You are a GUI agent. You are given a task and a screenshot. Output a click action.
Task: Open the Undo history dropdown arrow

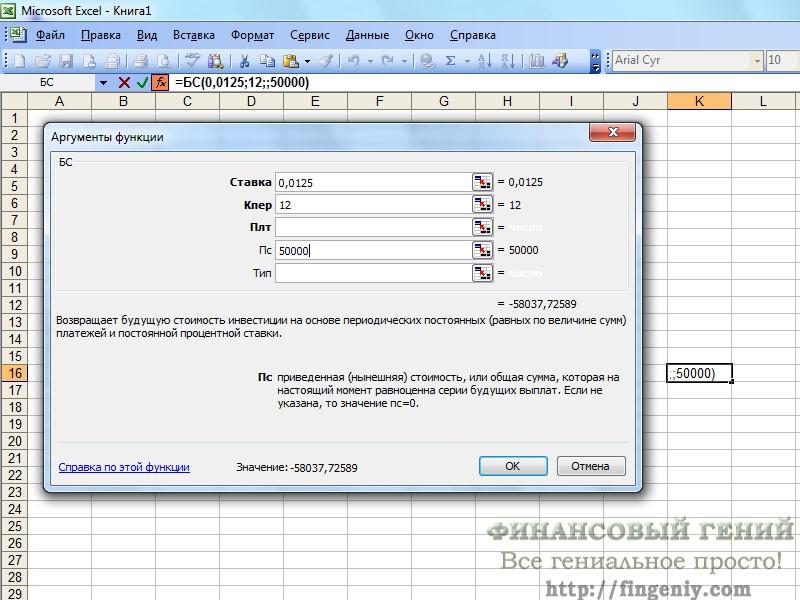pos(370,62)
